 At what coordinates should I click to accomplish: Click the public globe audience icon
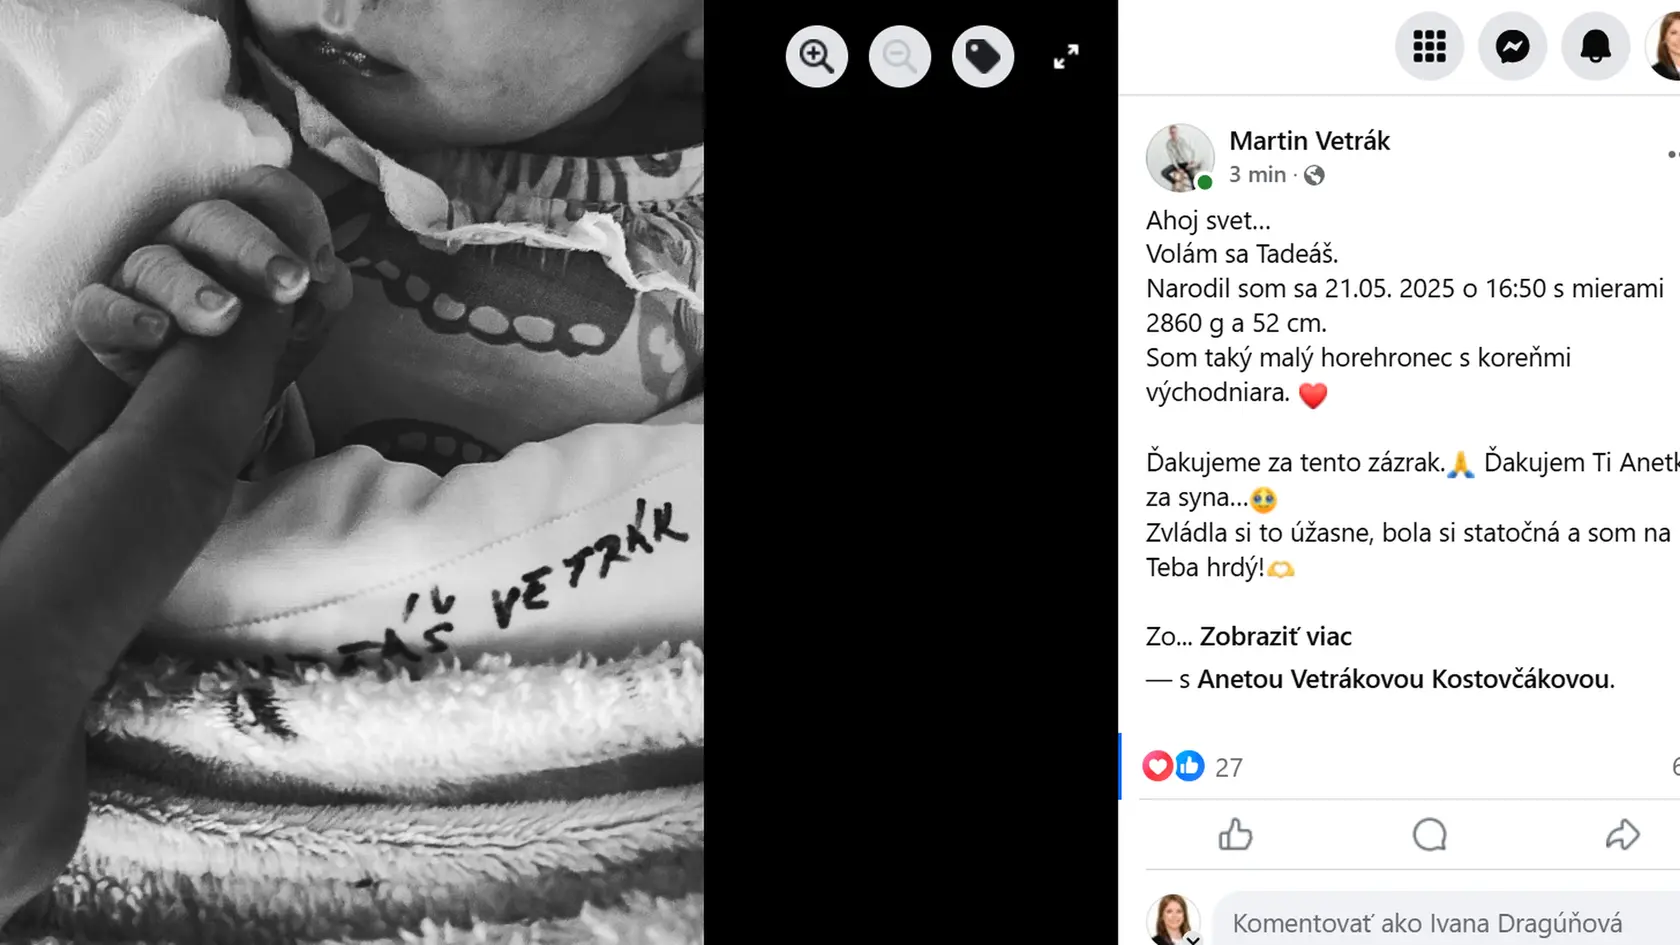coord(1314,175)
